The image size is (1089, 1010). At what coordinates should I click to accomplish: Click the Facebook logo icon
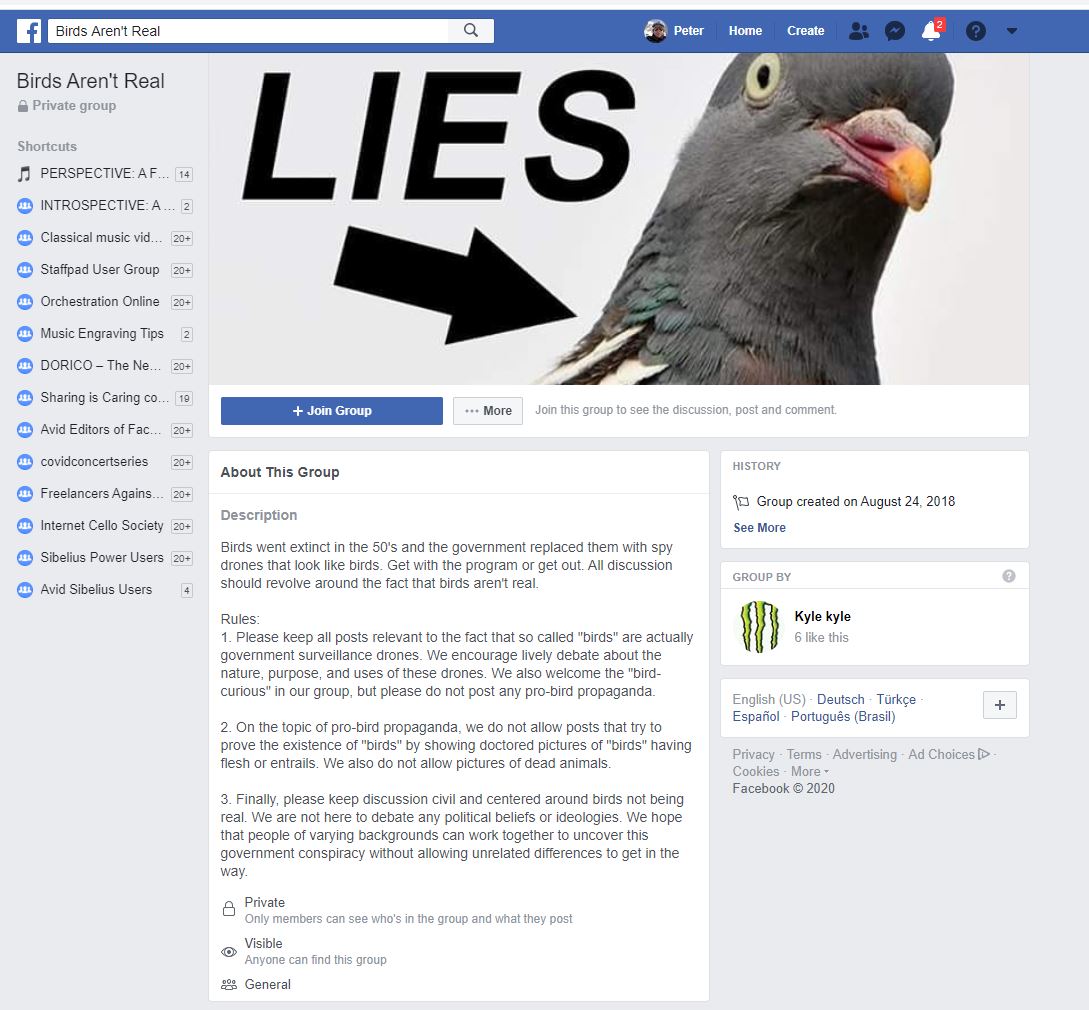click(x=28, y=31)
